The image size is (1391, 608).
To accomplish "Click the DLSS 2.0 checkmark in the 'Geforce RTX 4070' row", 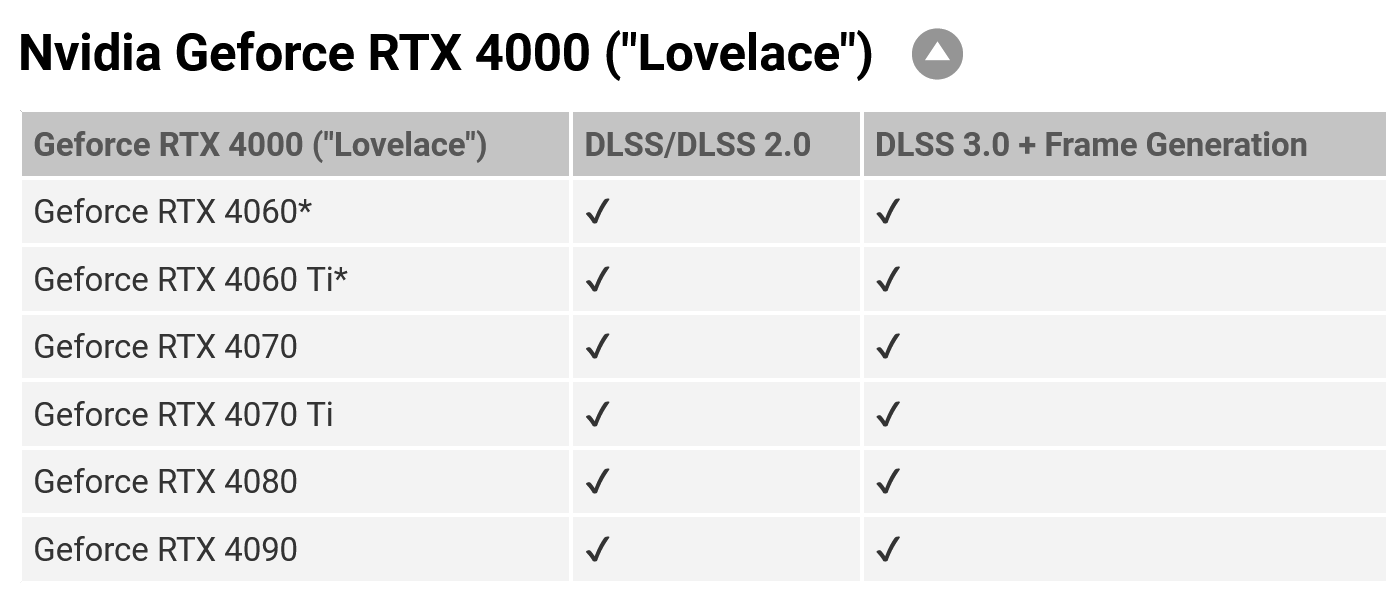I will pyautogui.click(x=597, y=347).
